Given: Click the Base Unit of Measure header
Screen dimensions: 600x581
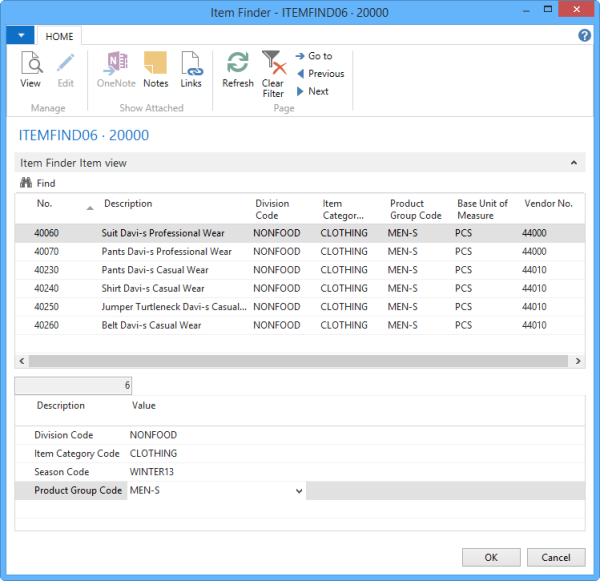Looking at the screenshot, I should click(482, 209).
